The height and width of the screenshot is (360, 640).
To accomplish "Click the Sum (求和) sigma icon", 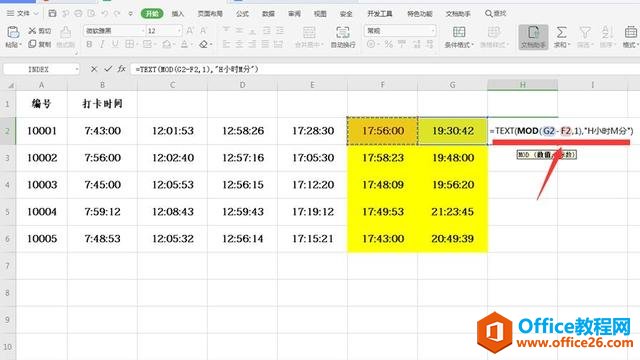I will coord(561,32).
